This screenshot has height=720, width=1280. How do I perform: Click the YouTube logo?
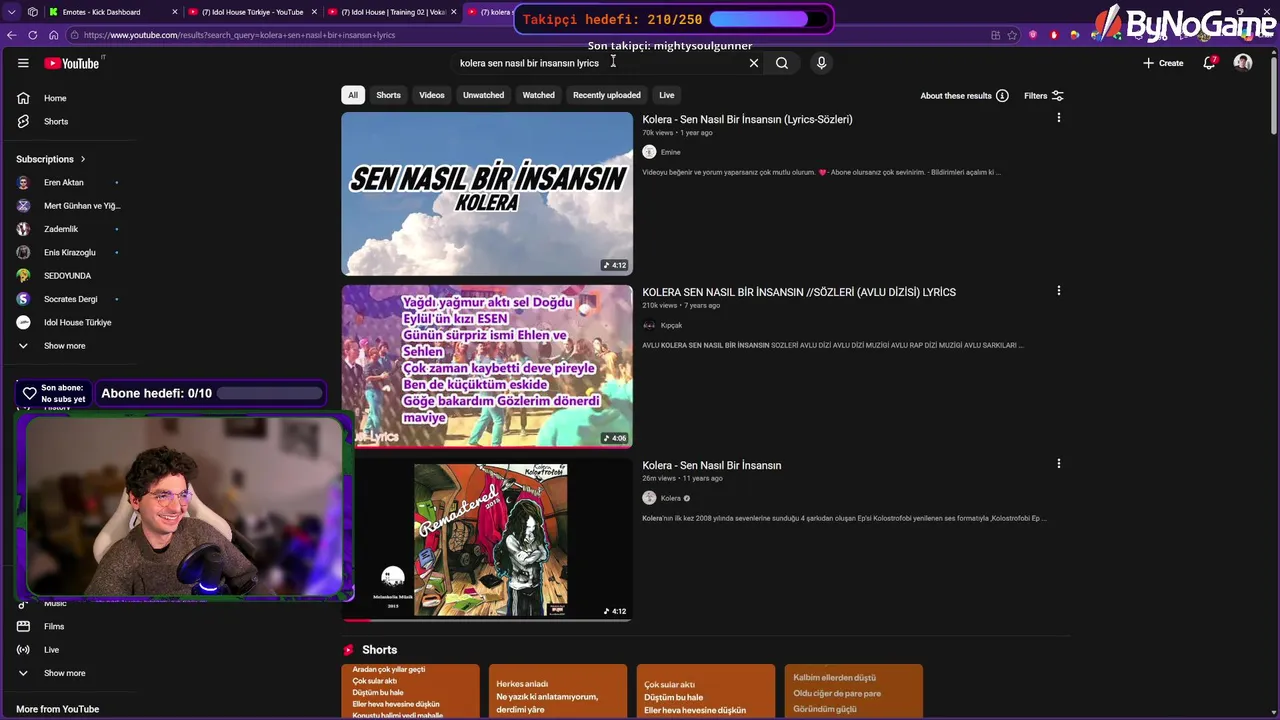71,63
